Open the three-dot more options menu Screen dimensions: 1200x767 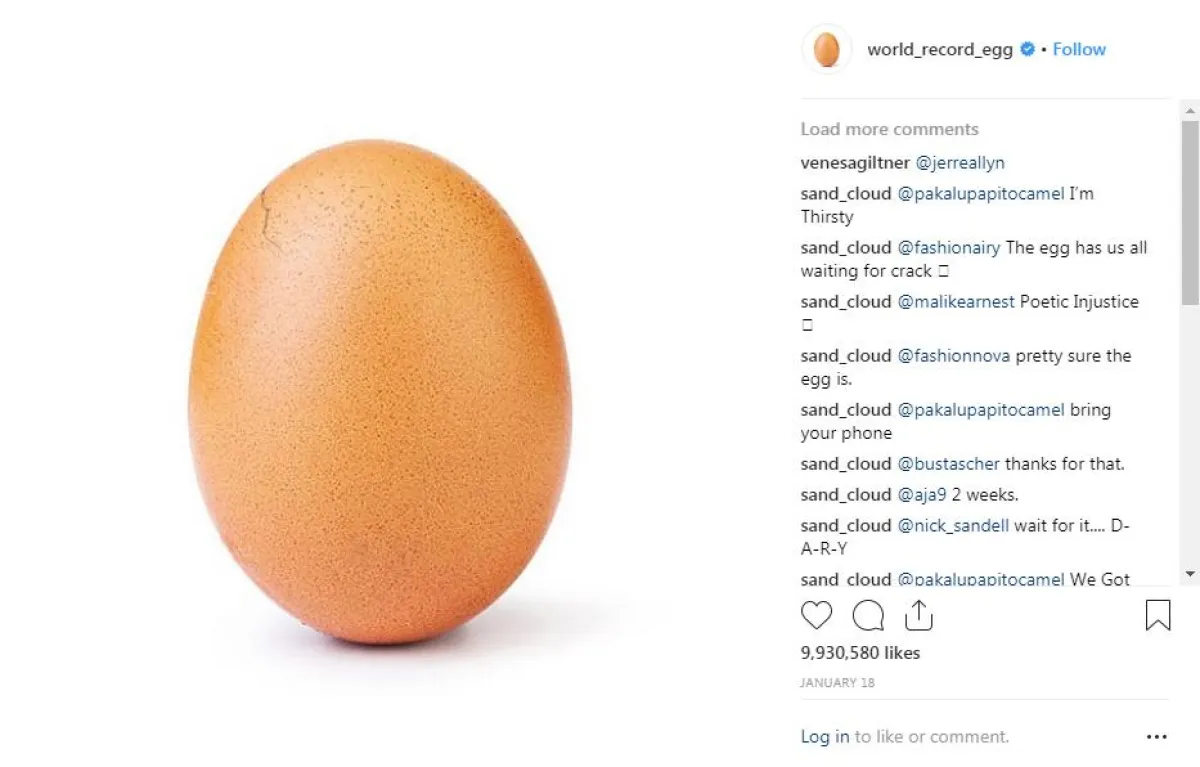pyautogui.click(x=1156, y=737)
